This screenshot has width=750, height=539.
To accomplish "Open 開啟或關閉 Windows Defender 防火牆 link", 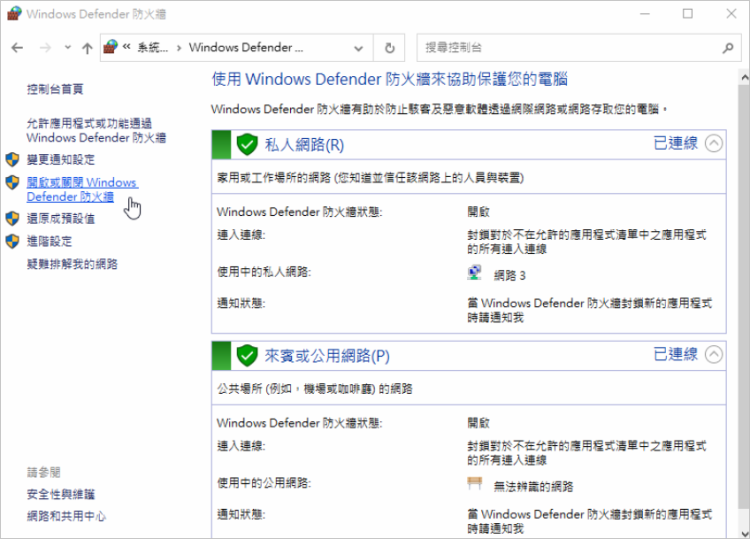I will click(82, 189).
